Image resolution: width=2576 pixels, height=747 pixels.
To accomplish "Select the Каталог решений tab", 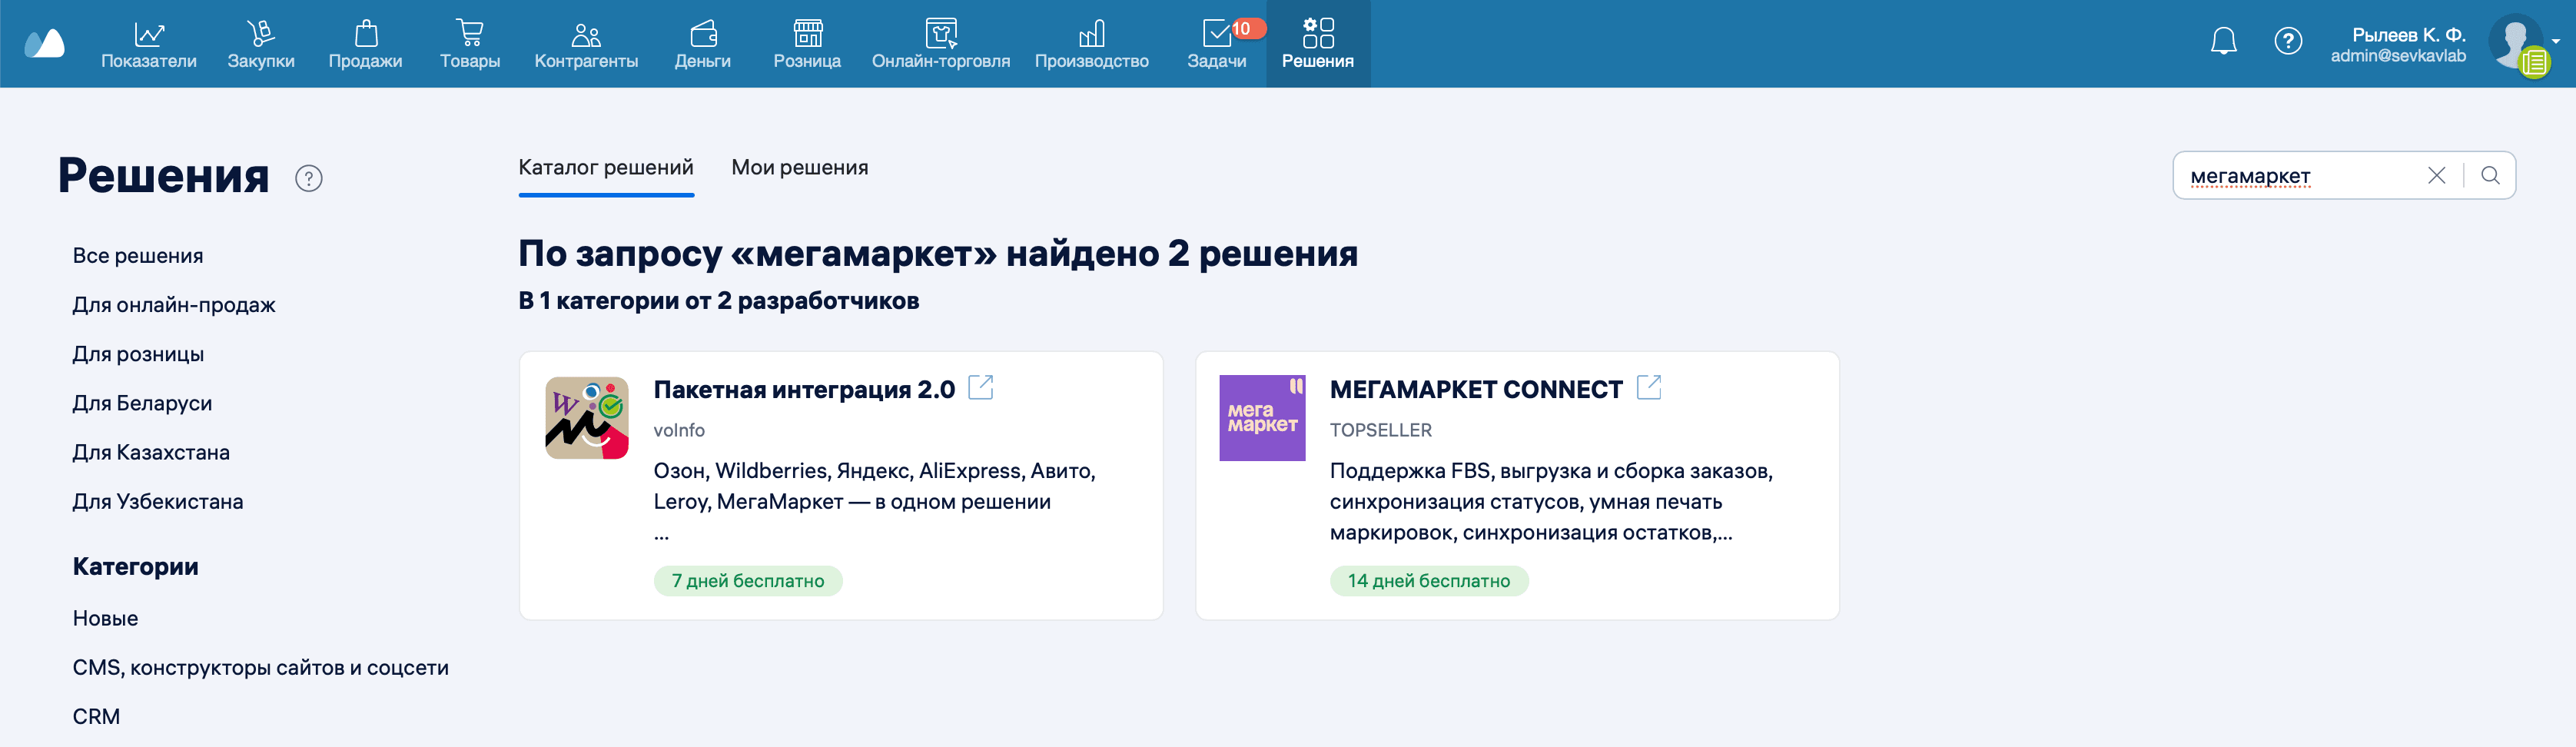I will 605,167.
